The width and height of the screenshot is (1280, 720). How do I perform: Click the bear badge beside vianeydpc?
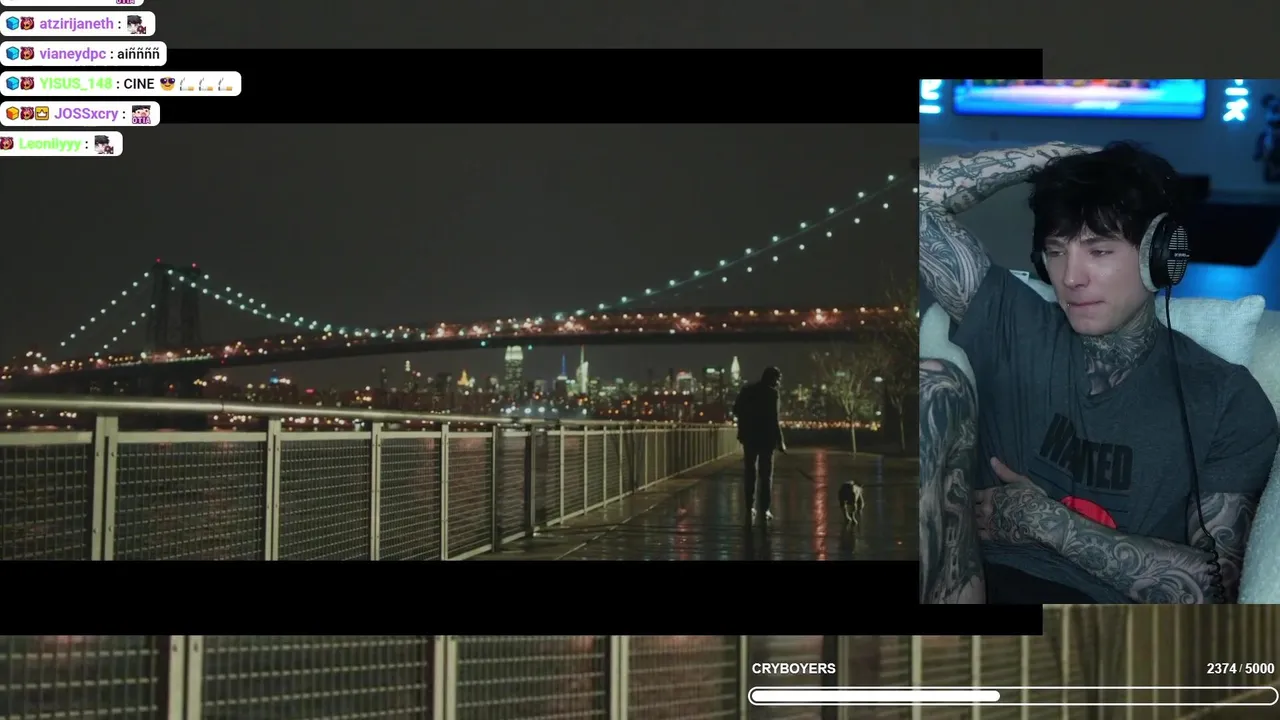click(x=27, y=54)
